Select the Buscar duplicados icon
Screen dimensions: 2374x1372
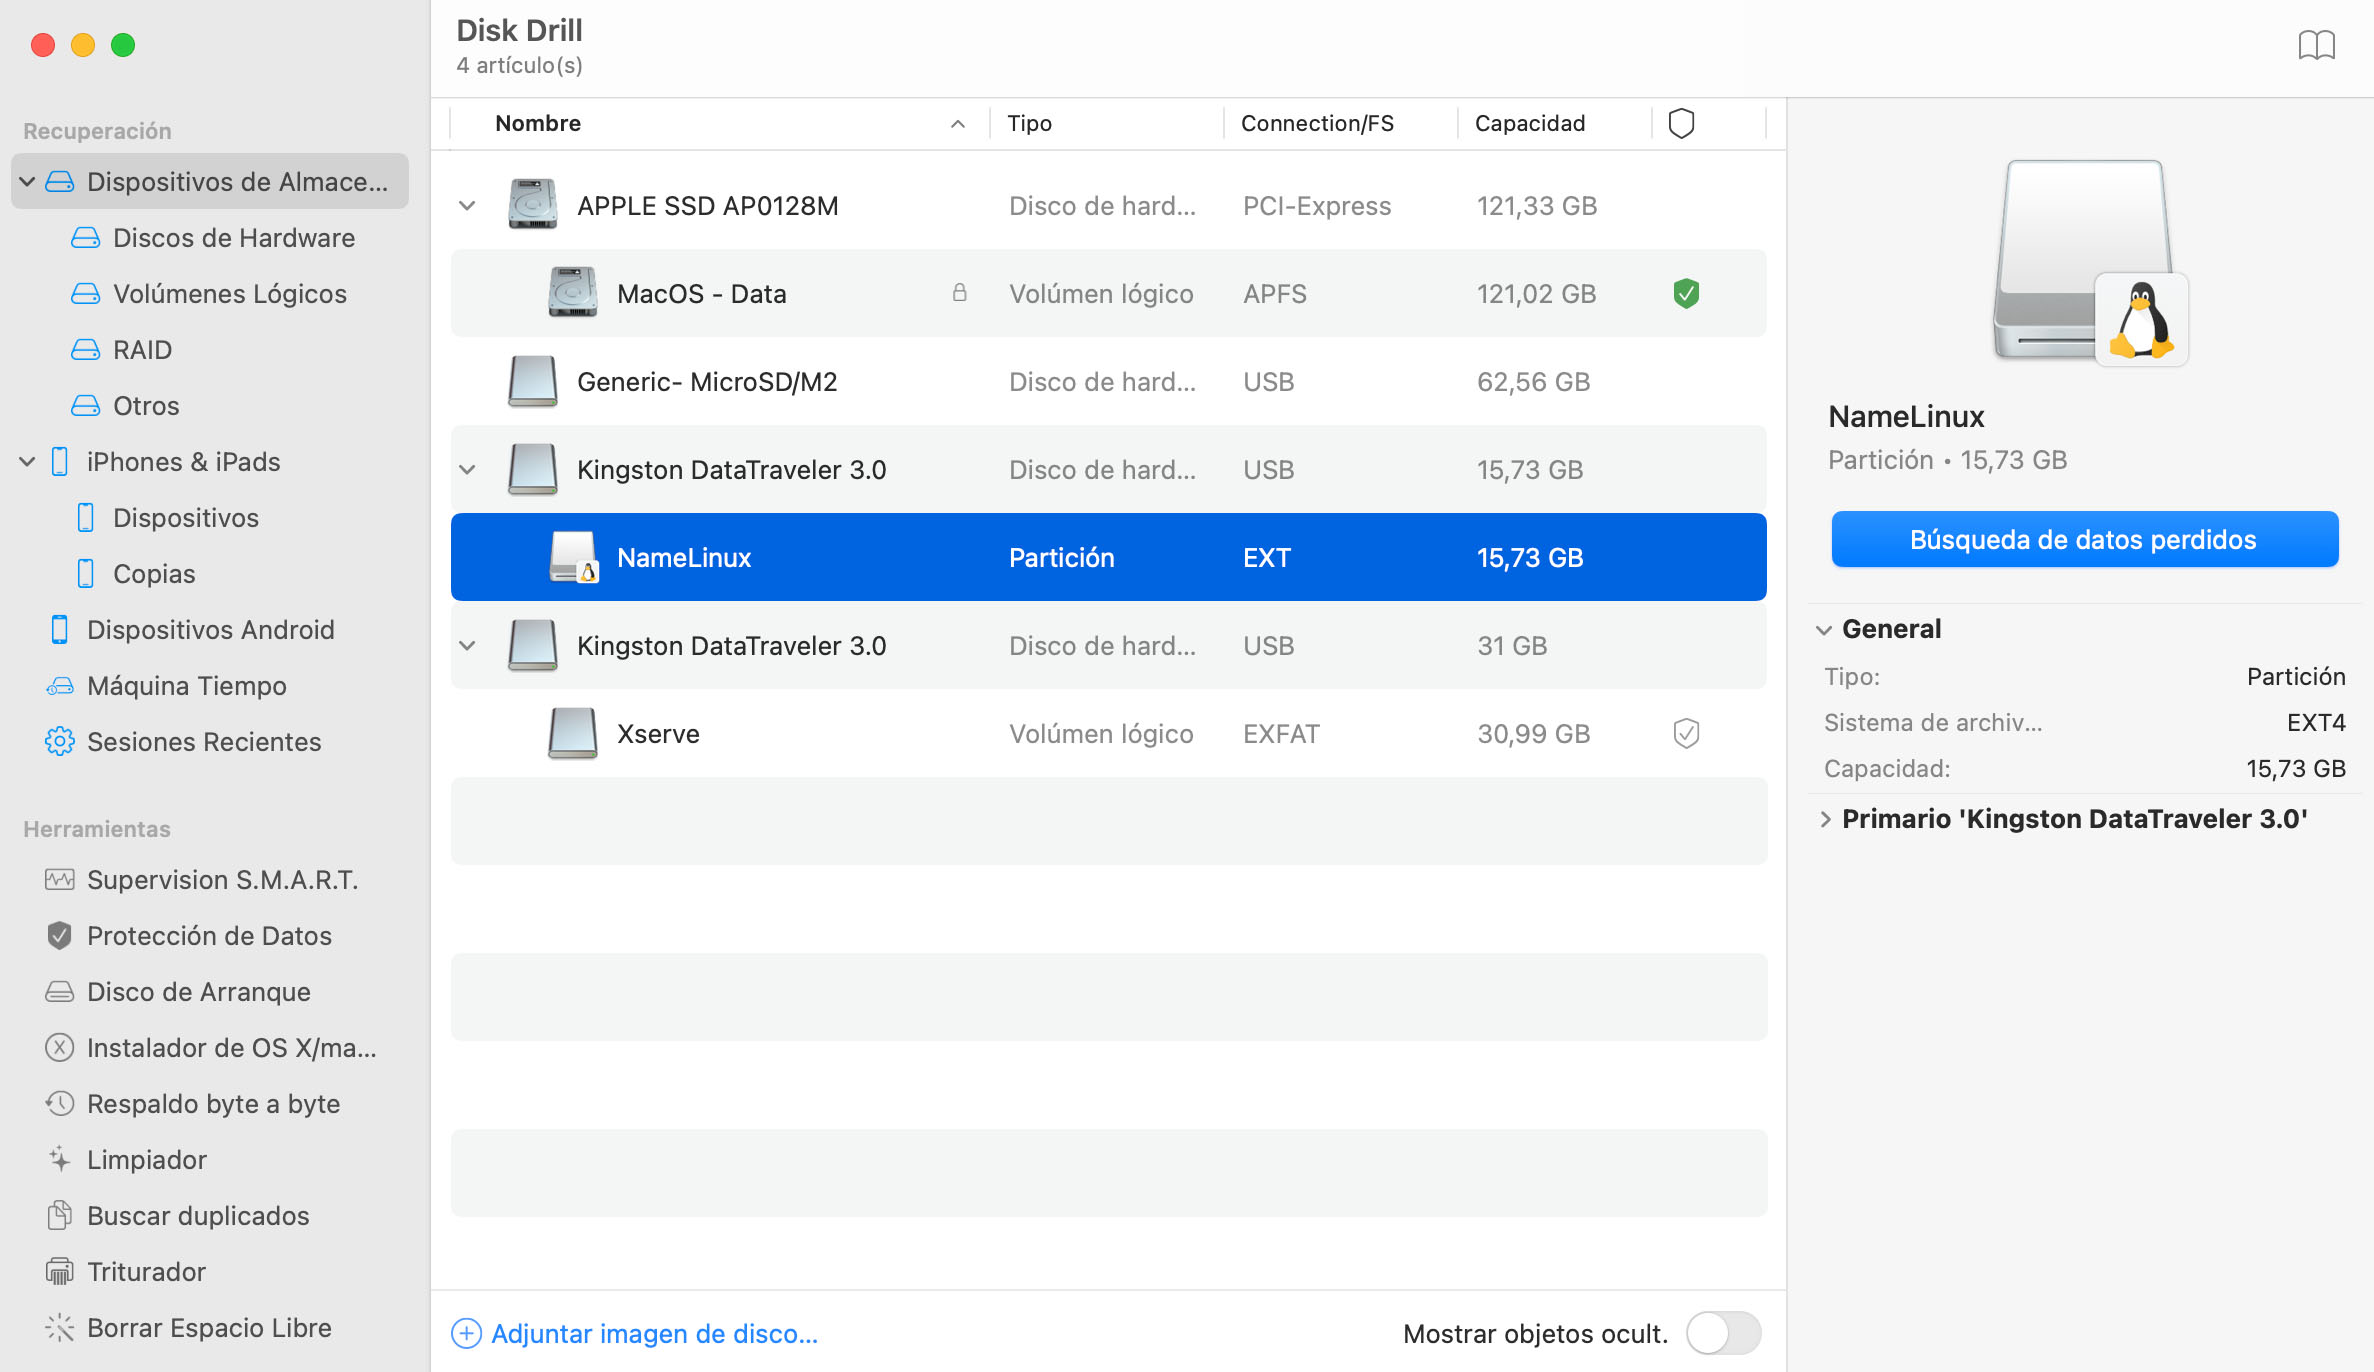[59, 1215]
